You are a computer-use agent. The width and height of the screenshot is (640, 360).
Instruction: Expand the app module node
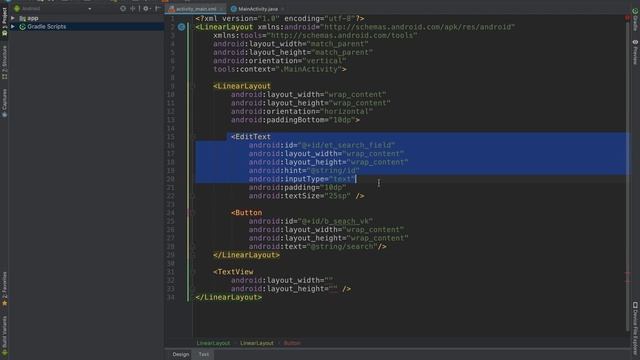[x=13, y=18]
